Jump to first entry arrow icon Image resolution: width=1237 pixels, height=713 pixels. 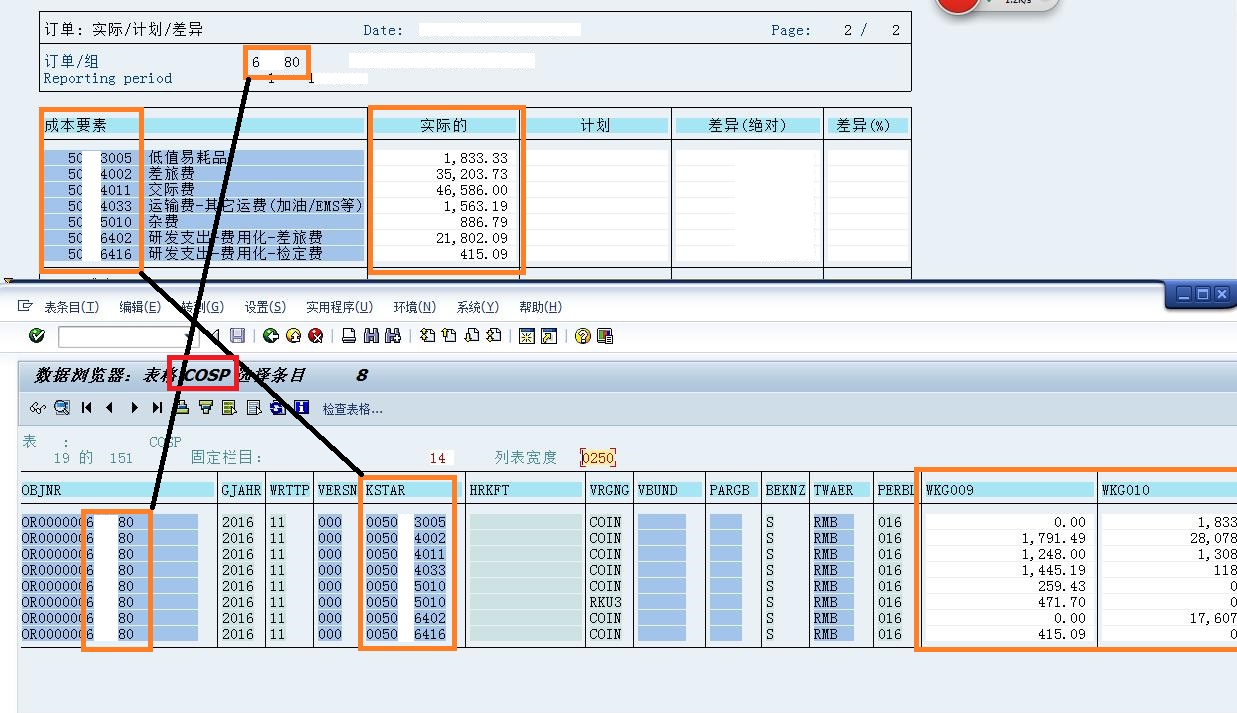click(x=87, y=407)
